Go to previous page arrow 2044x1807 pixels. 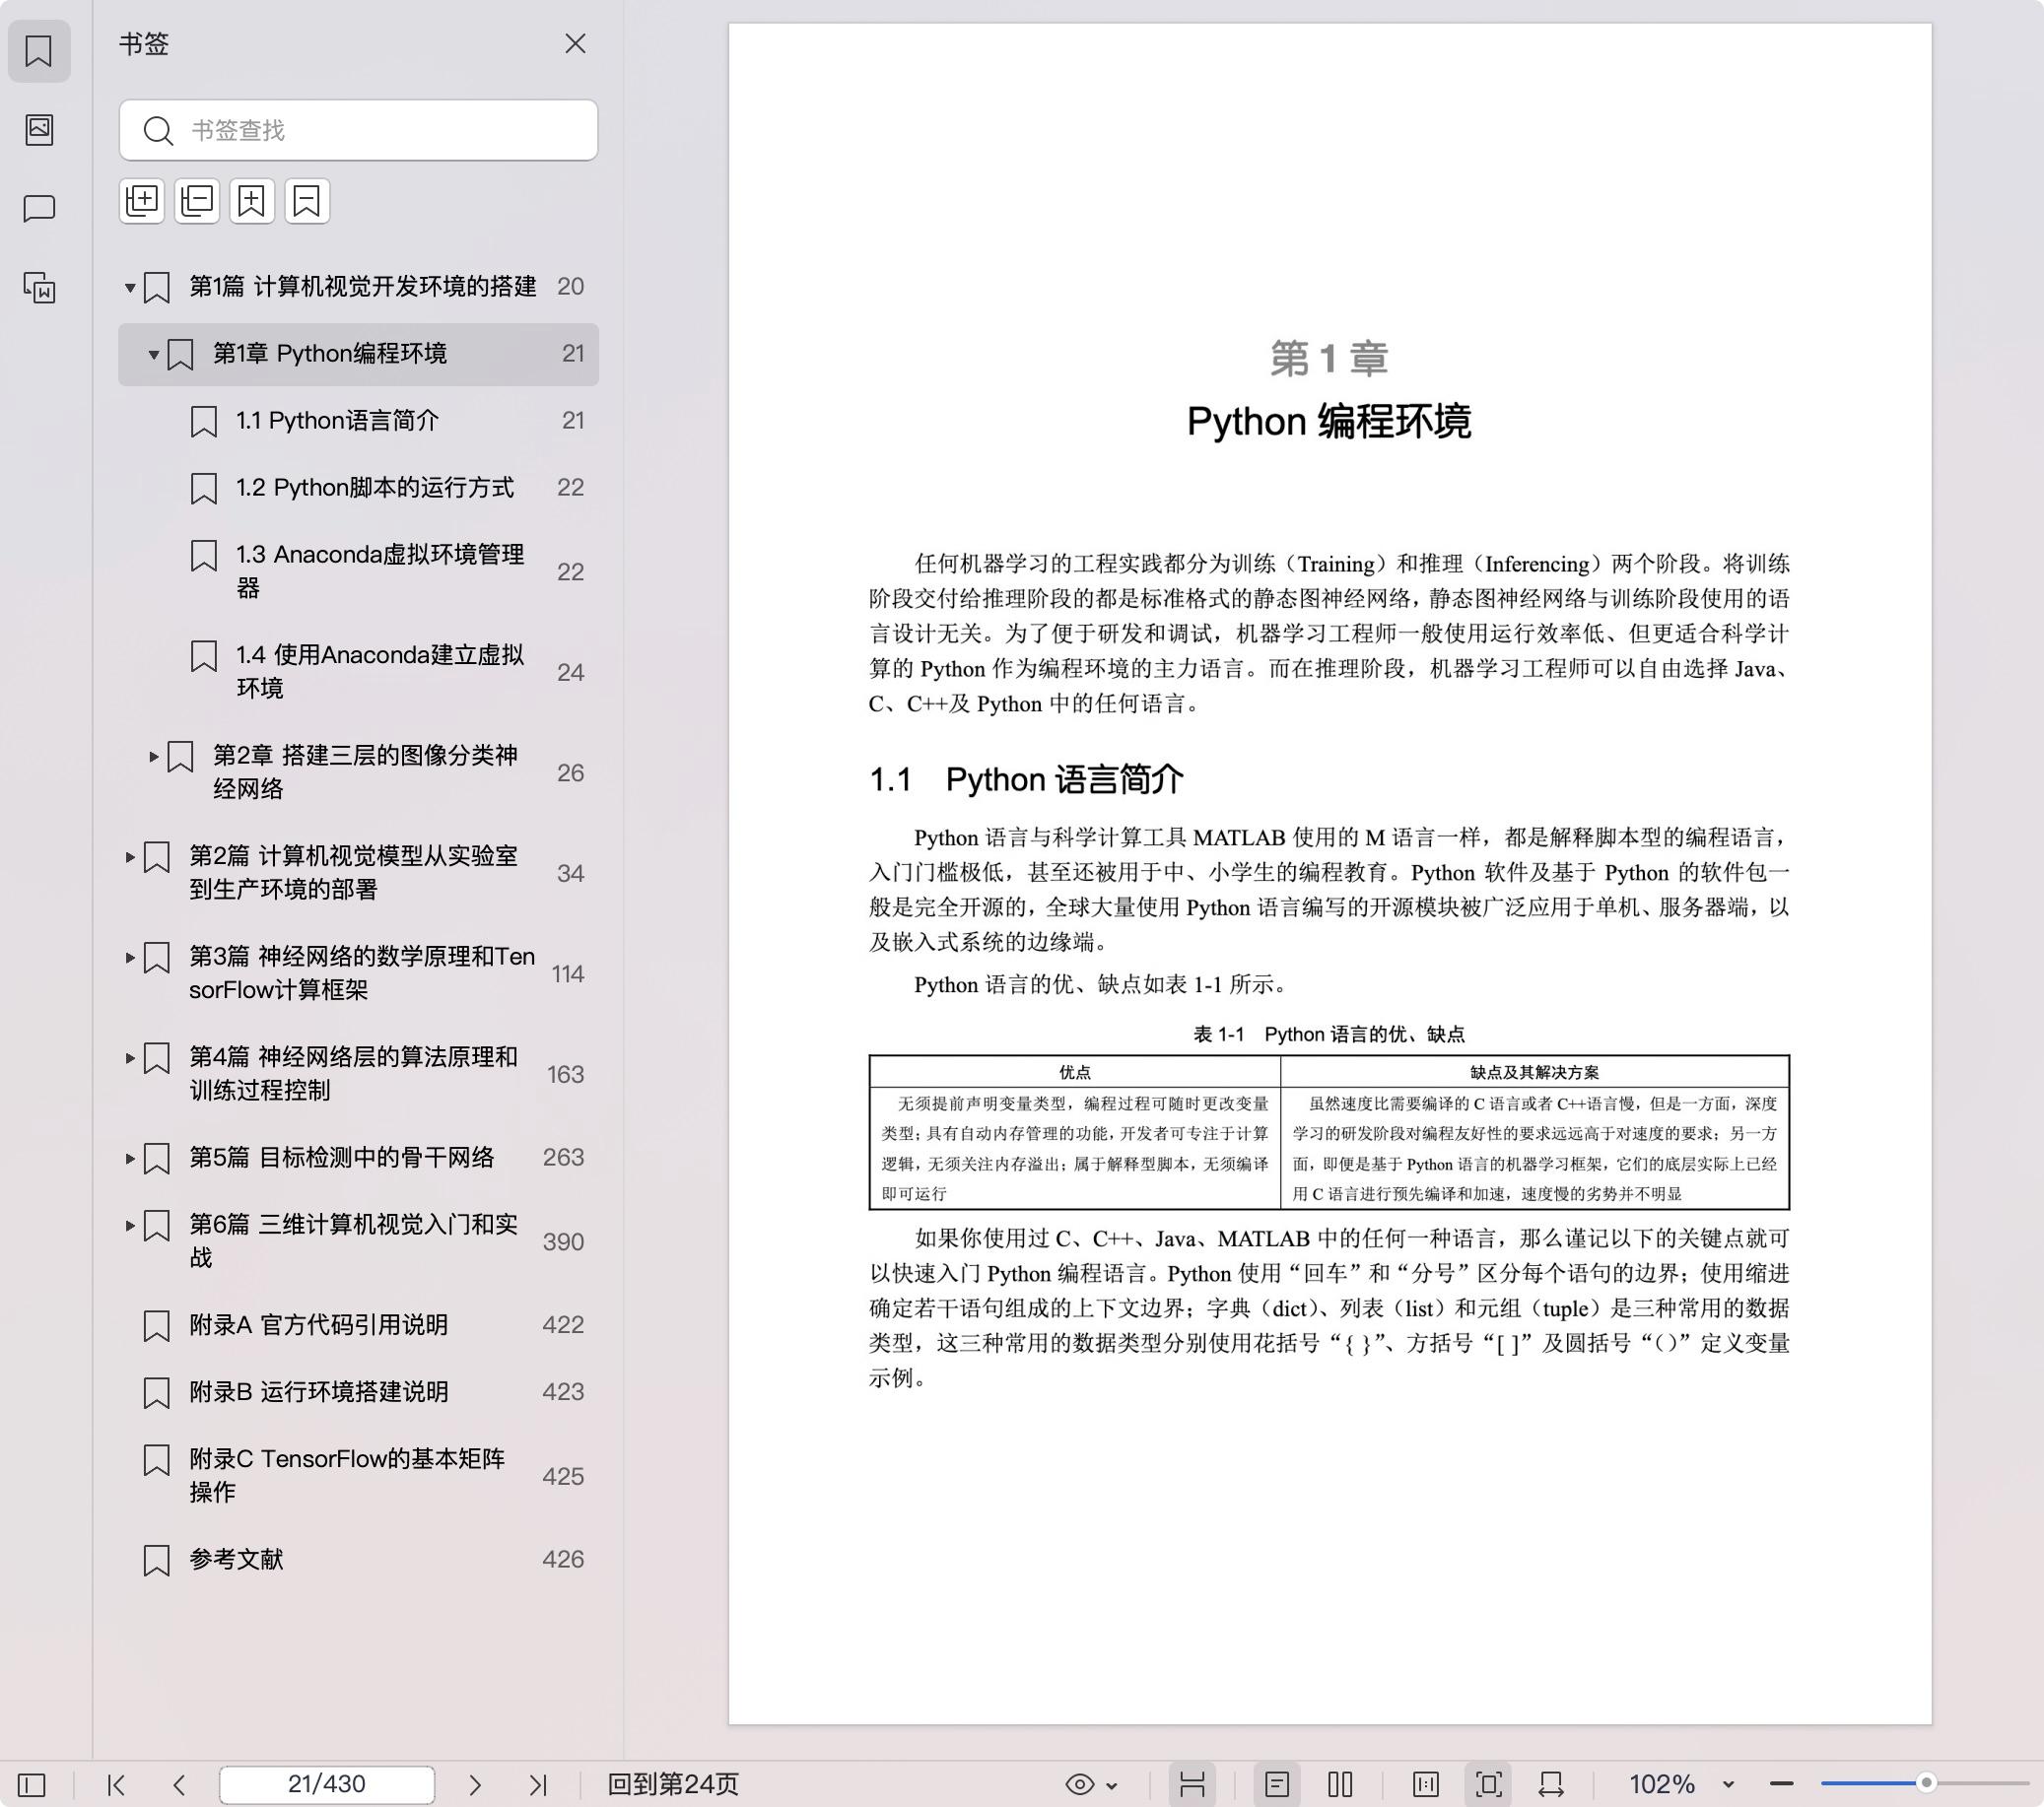point(179,1785)
